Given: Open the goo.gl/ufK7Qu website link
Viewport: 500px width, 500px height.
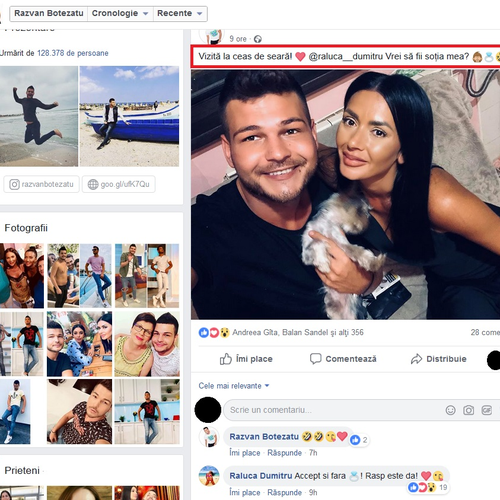Looking at the screenshot, I should pyautogui.click(x=119, y=184).
